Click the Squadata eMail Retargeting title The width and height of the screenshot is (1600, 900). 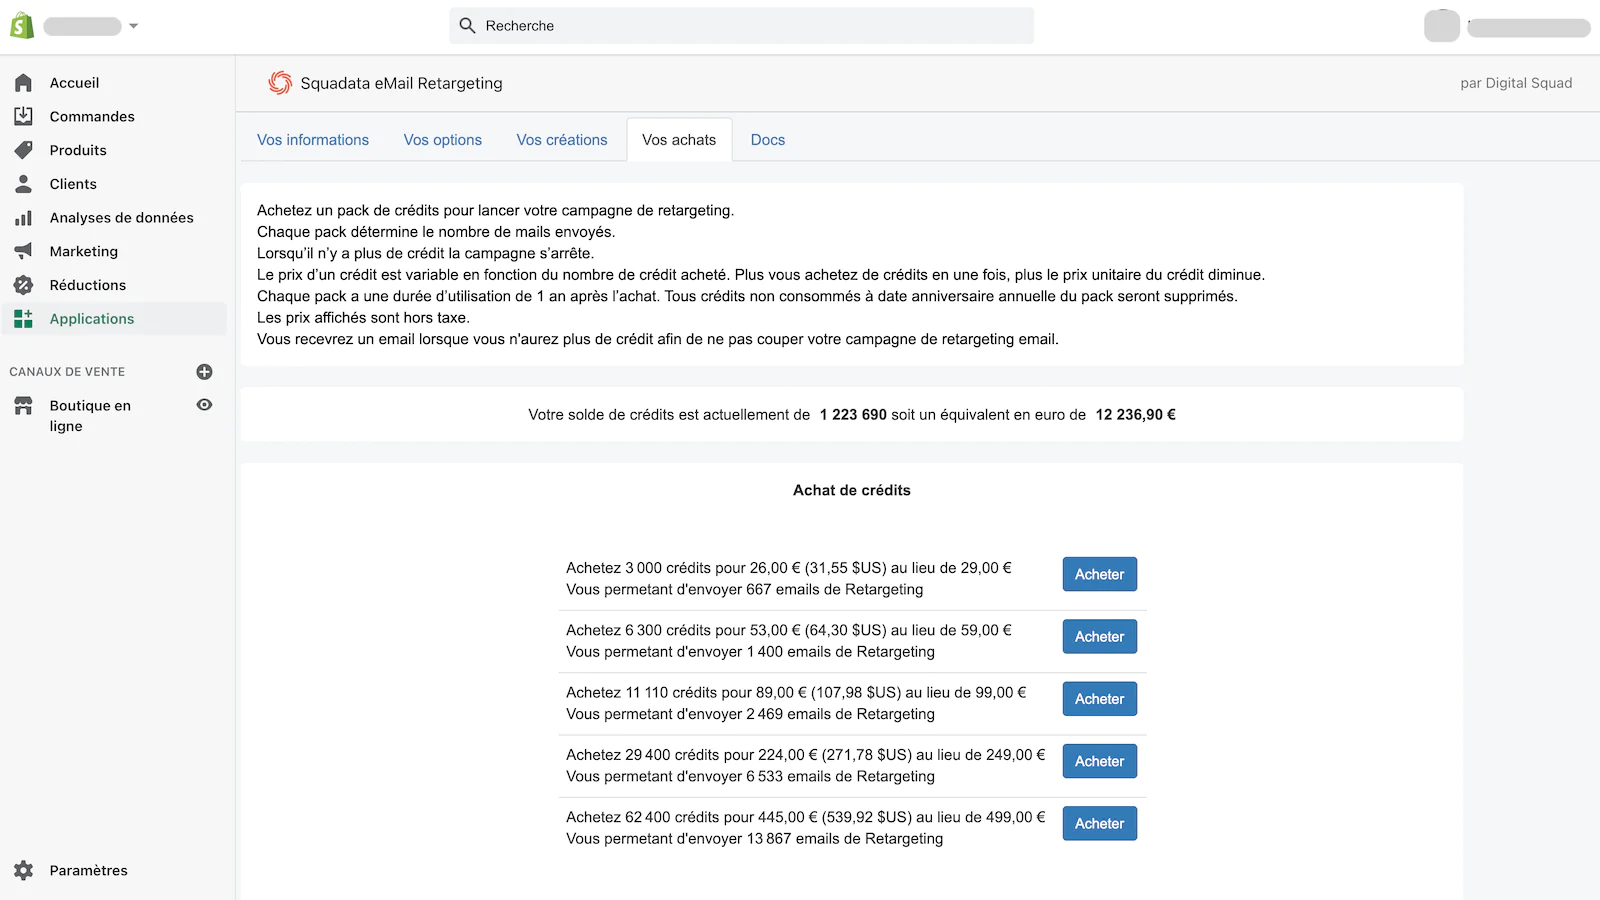coord(401,83)
